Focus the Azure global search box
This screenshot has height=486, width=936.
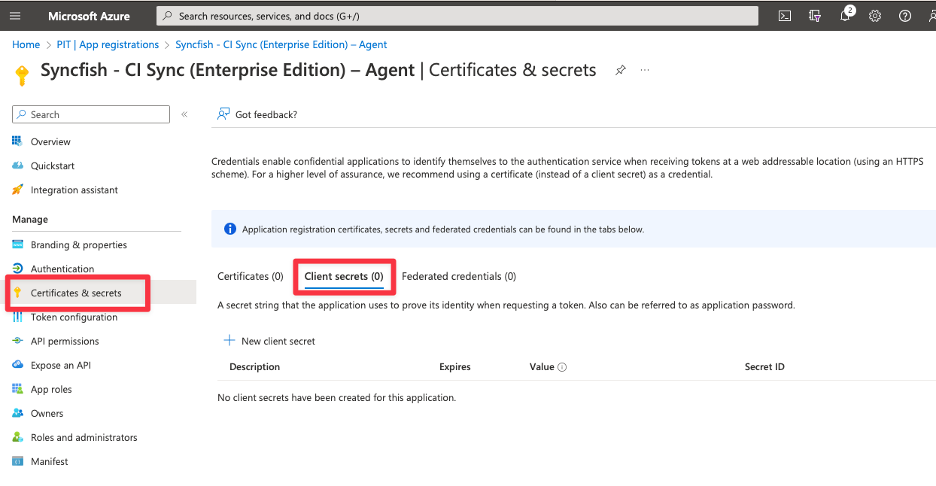(457, 16)
